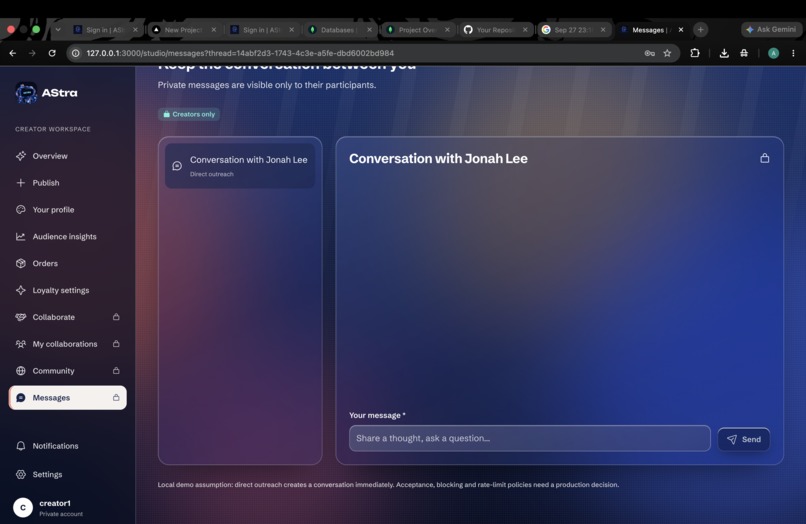The image size is (806, 524).
Task: Open the Collaborate section
Action: (x=53, y=317)
